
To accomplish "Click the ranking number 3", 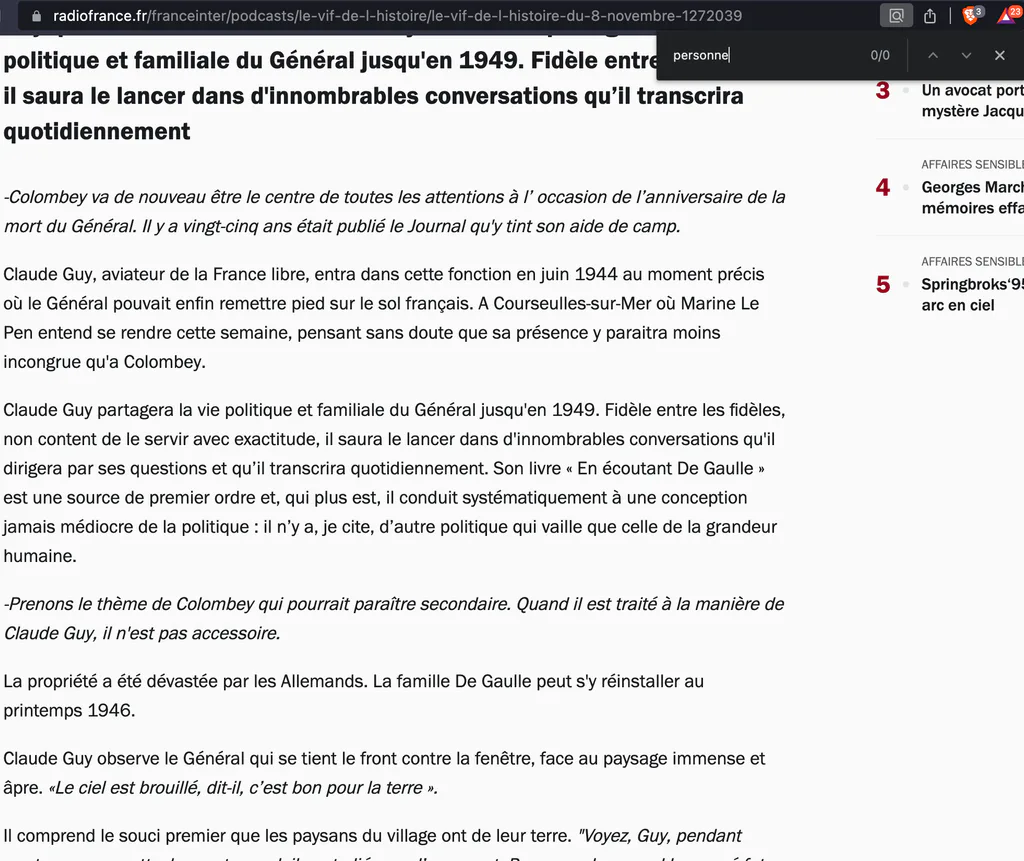I will [883, 90].
